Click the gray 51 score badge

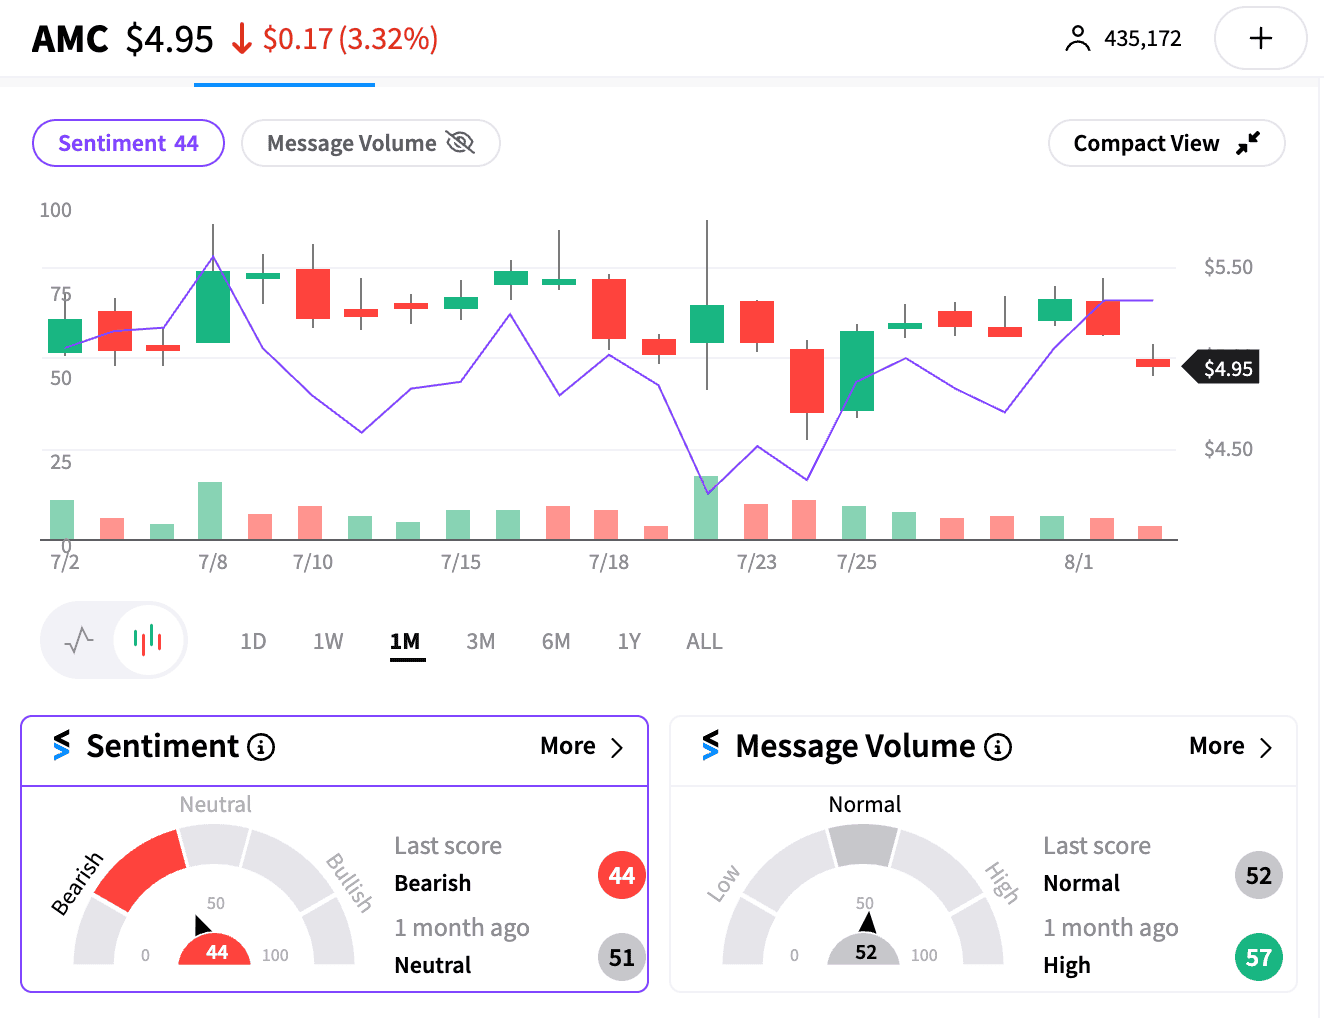click(622, 958)
